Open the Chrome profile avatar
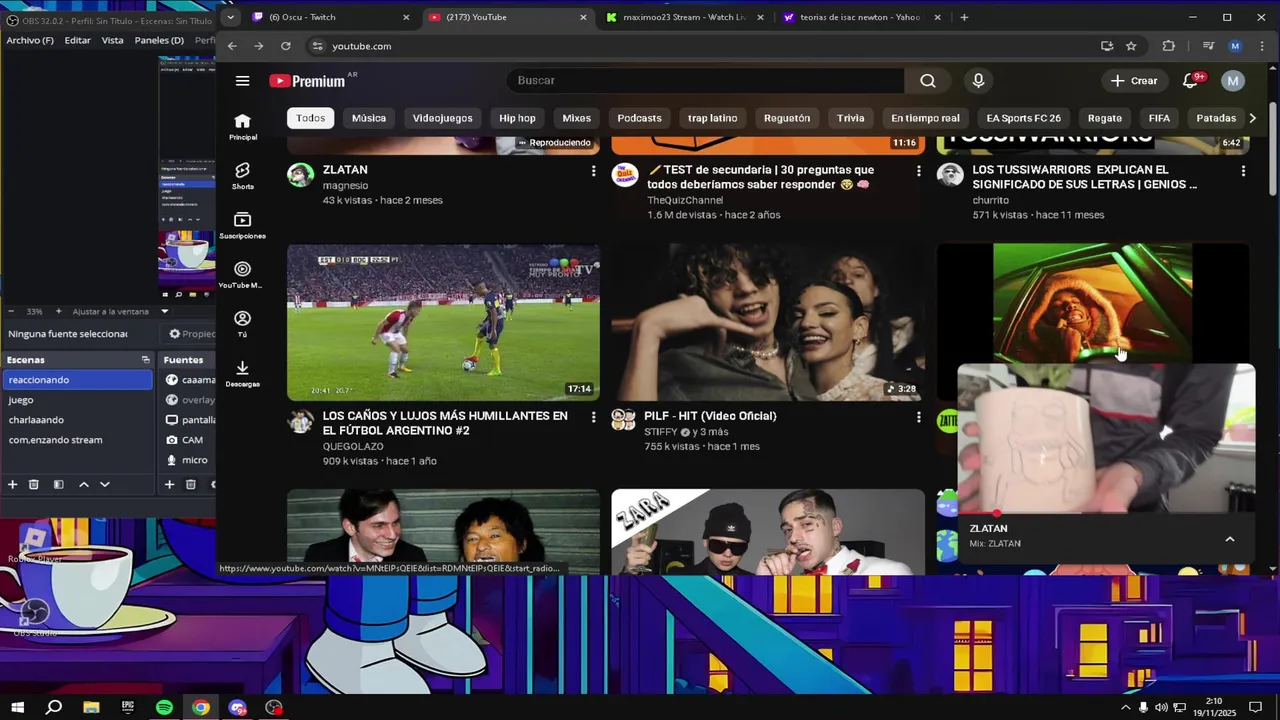The image size is (1280, 720). [1235, 46]
